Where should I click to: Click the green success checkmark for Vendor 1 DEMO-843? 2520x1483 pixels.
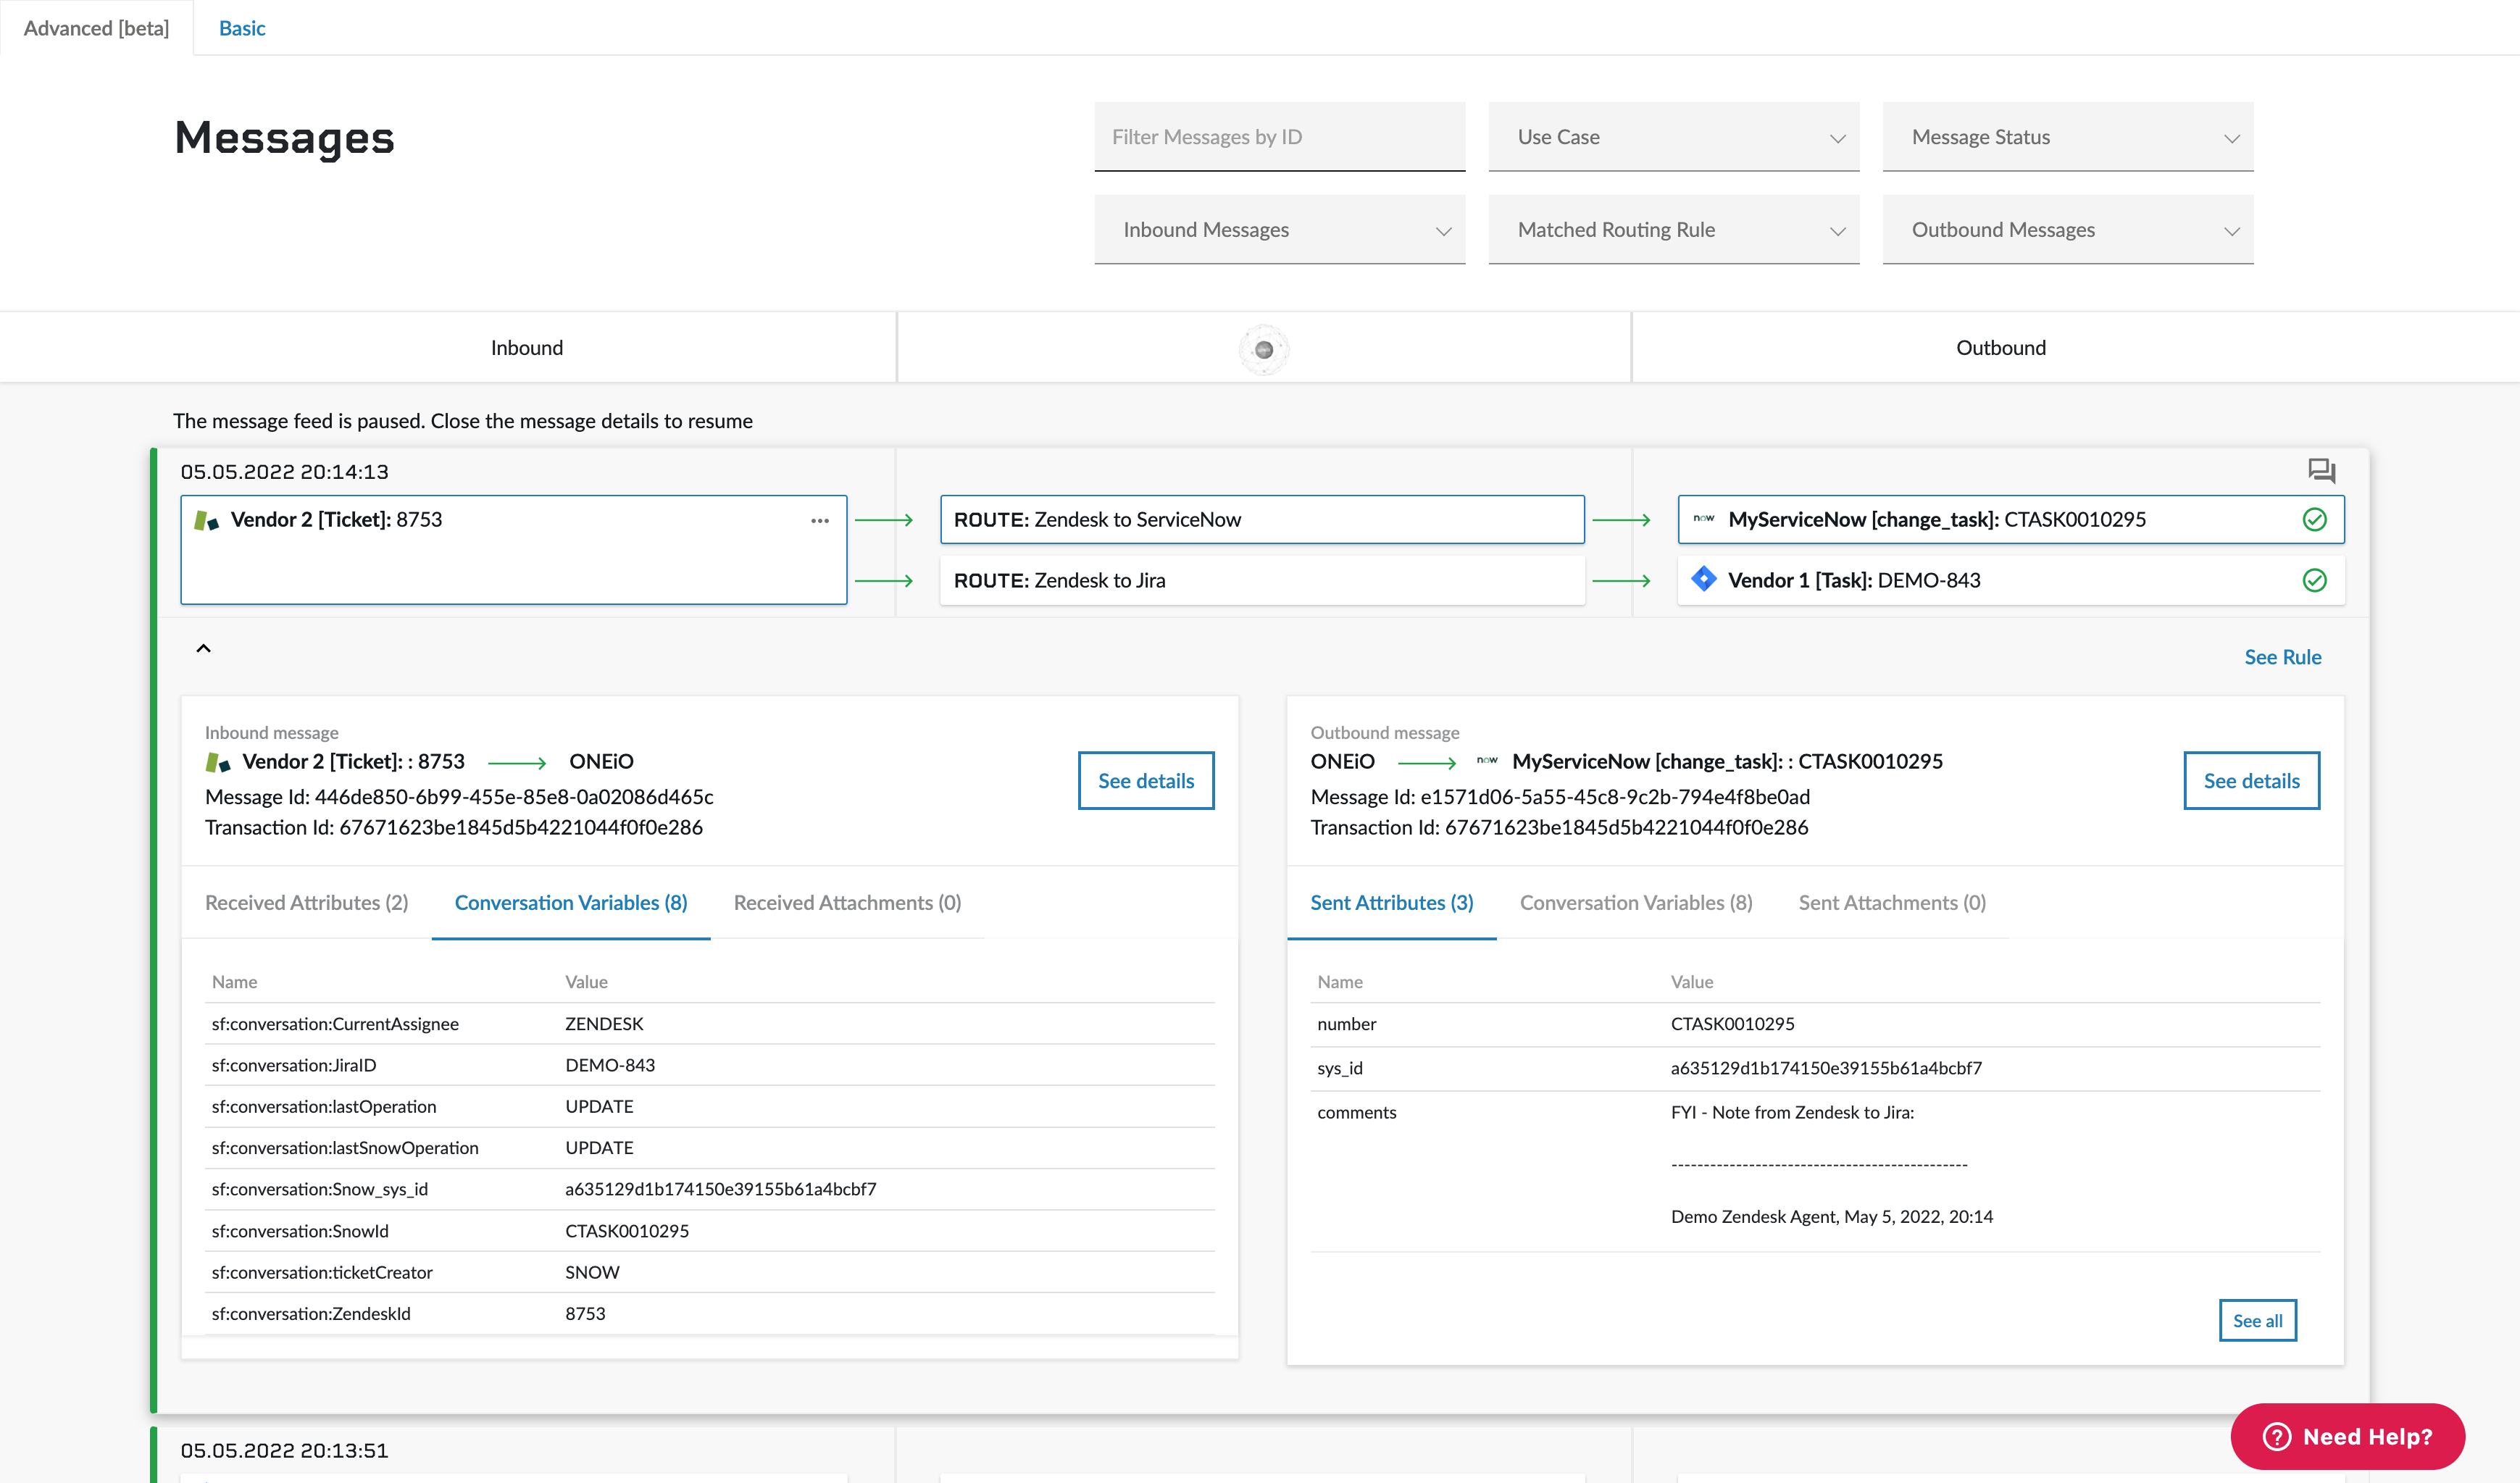pos(2314,580)
